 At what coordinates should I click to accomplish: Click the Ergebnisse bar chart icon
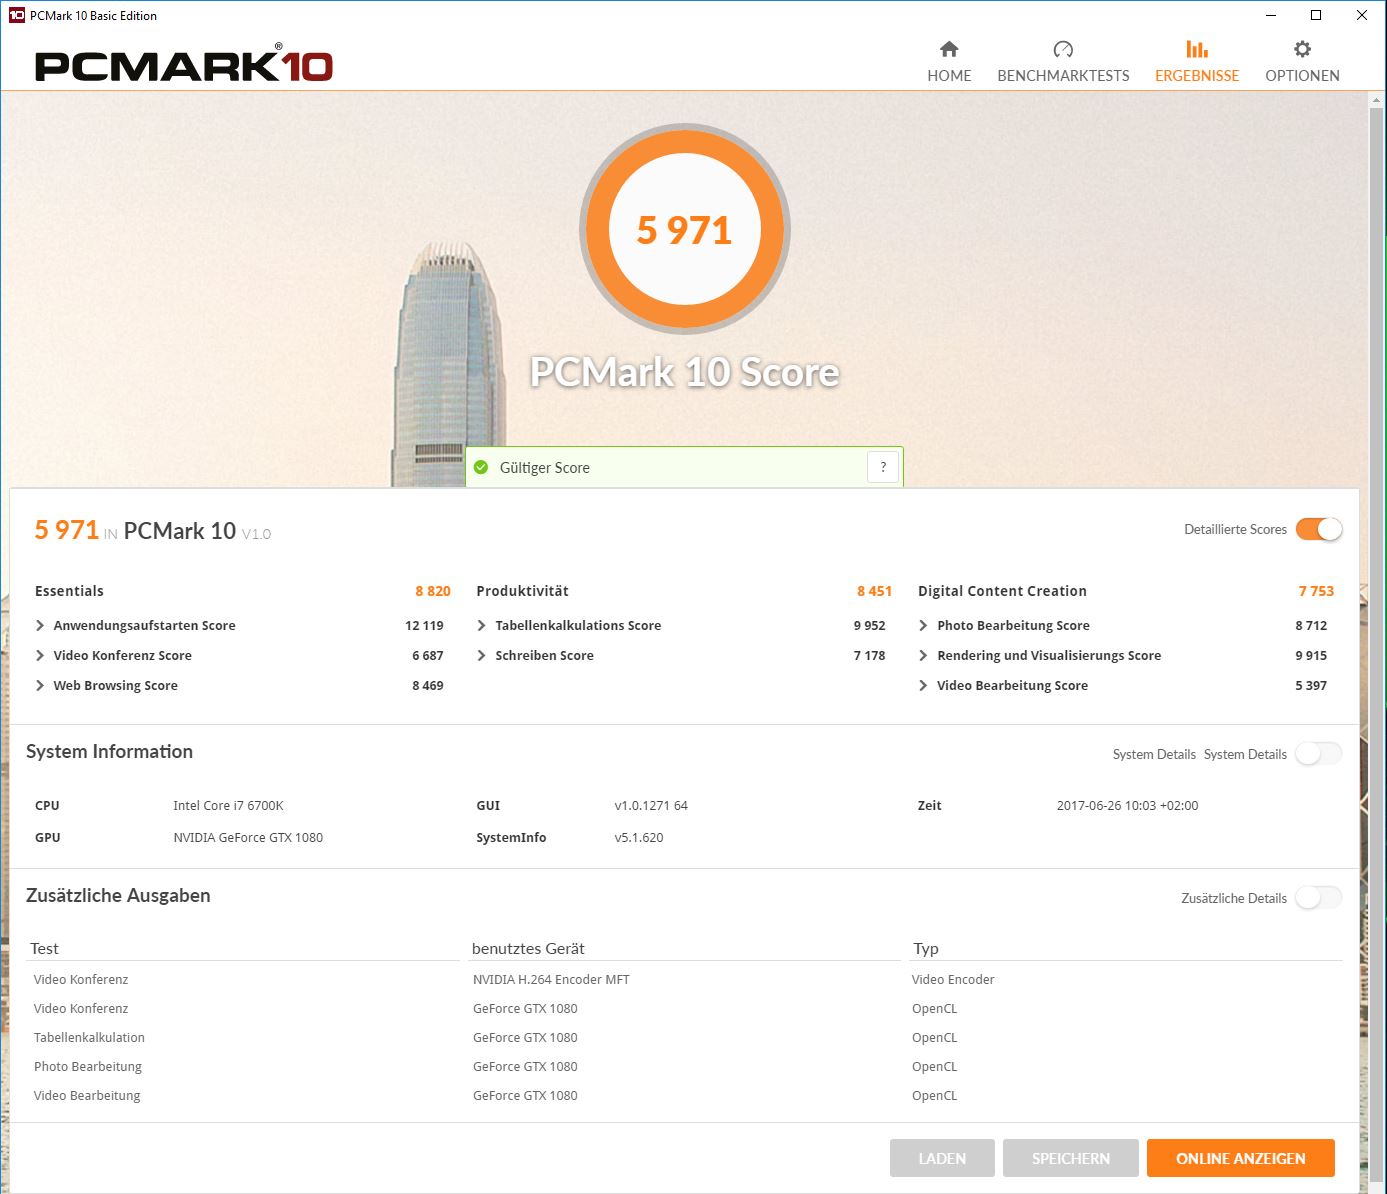pos(1197,49)
